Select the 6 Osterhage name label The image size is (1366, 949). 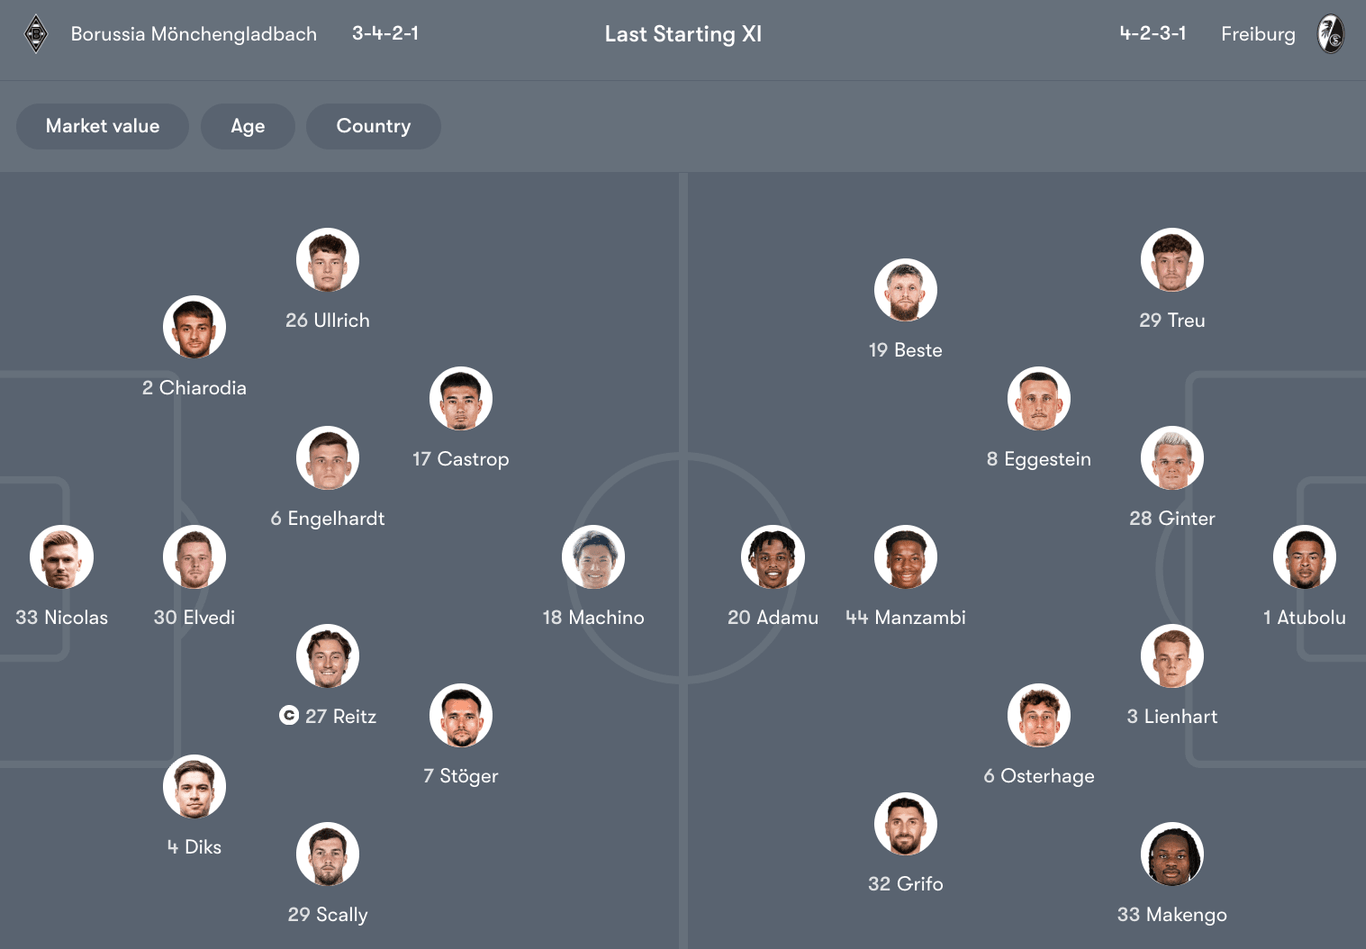pyautogui.click(x=1039, y=776)
